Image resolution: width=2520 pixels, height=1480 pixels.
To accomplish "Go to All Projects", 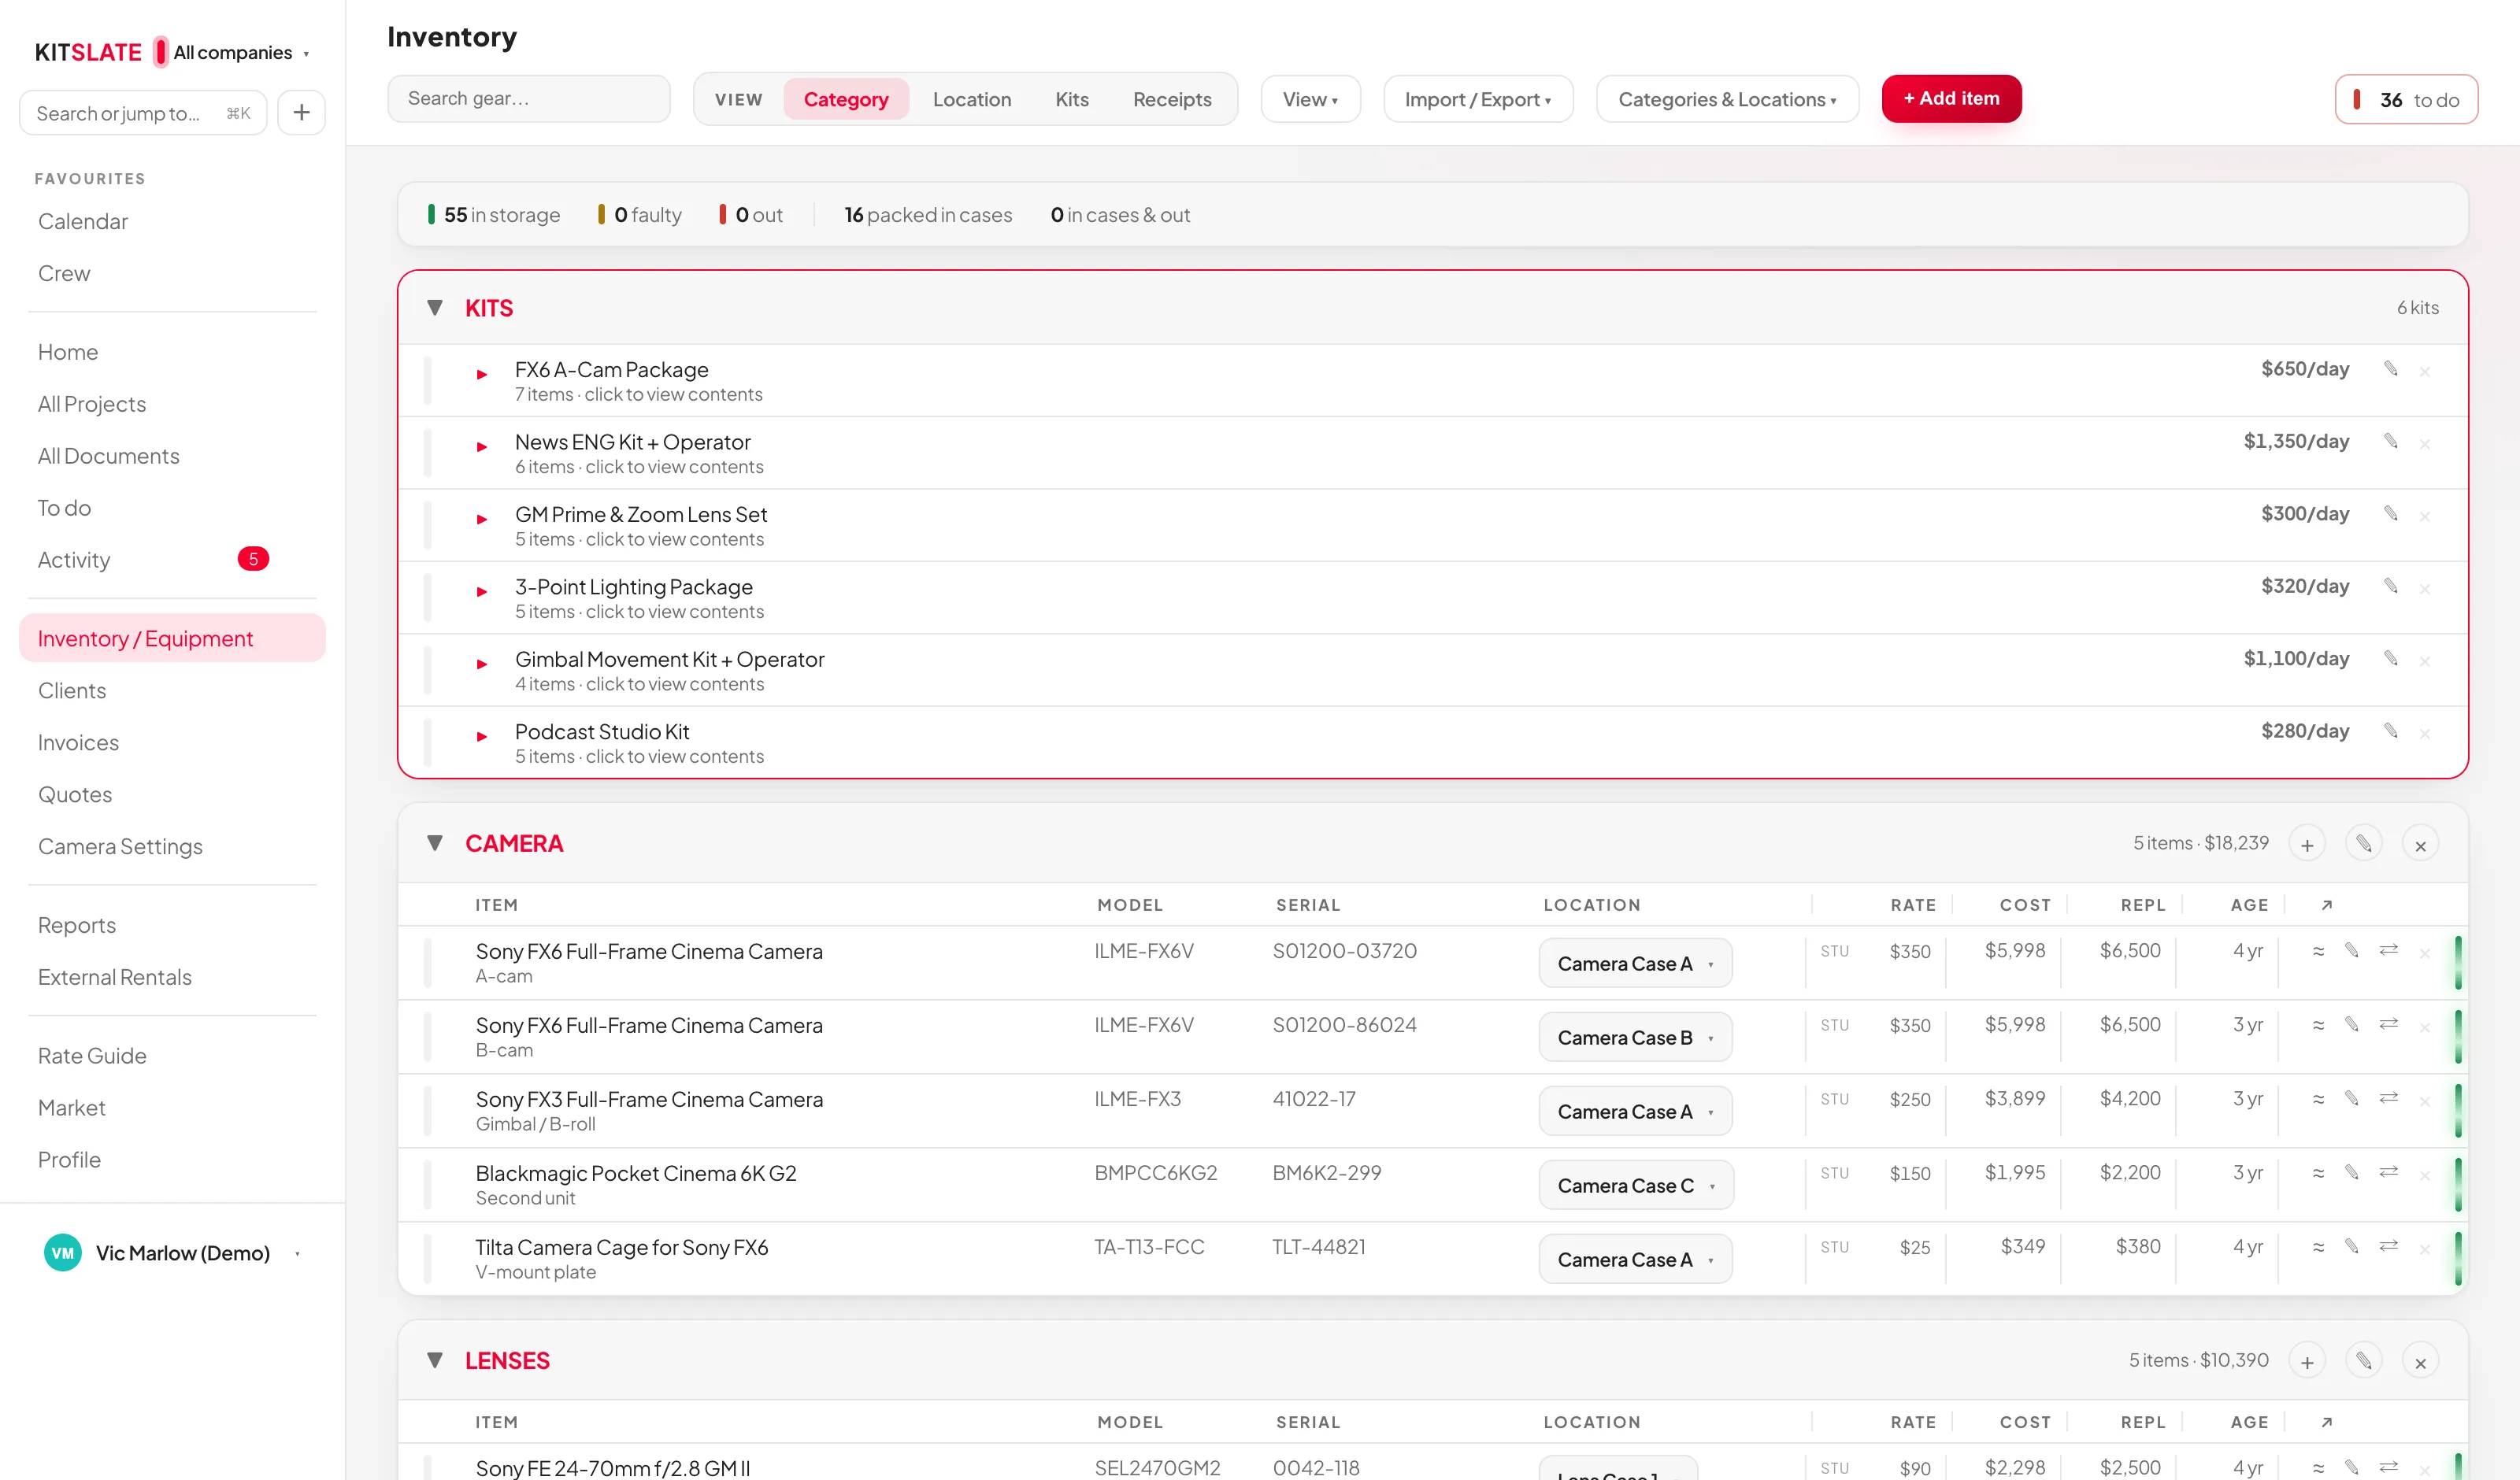I will (x=92, y=404).
